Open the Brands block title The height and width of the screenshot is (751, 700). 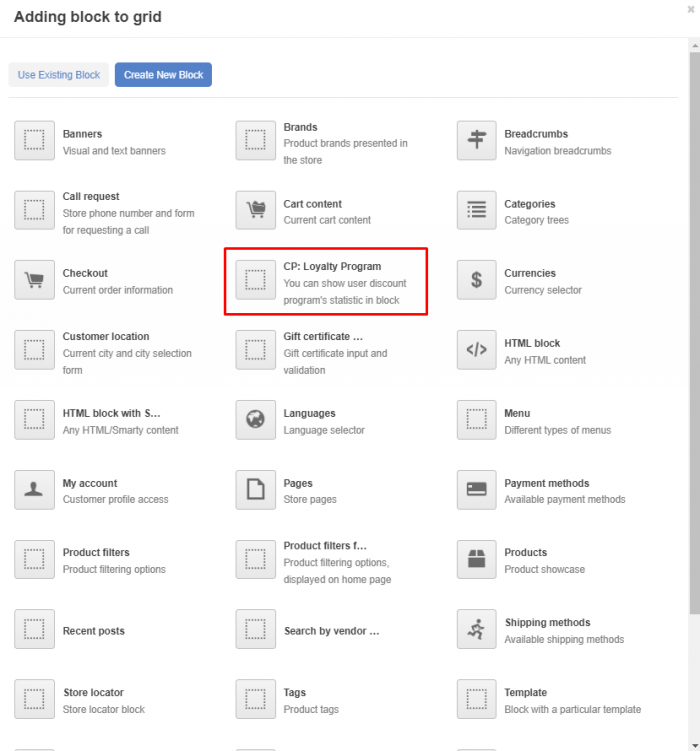point(300,127)
